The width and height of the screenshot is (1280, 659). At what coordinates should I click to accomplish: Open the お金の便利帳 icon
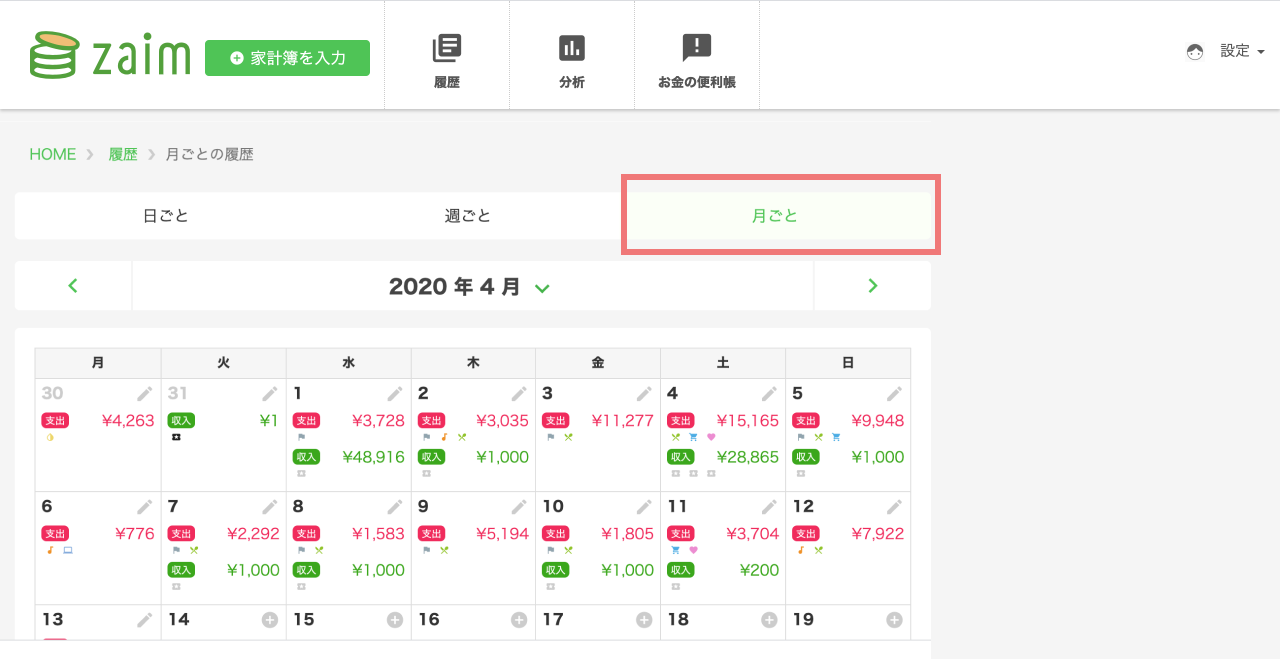click(x=697, y=48)
